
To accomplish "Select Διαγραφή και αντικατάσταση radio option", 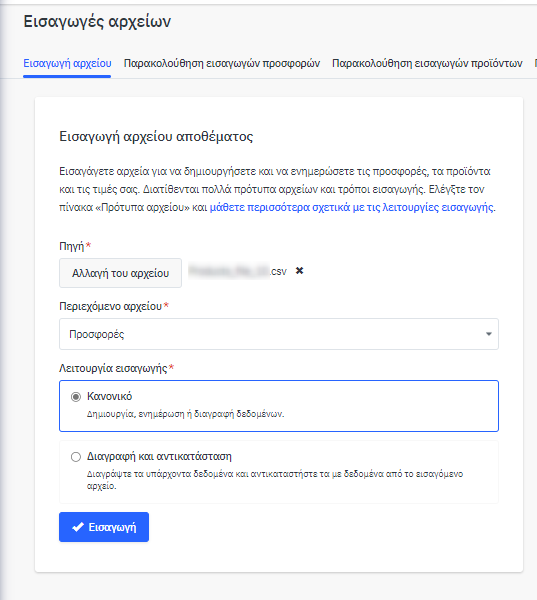I will [x=76, y=457].
